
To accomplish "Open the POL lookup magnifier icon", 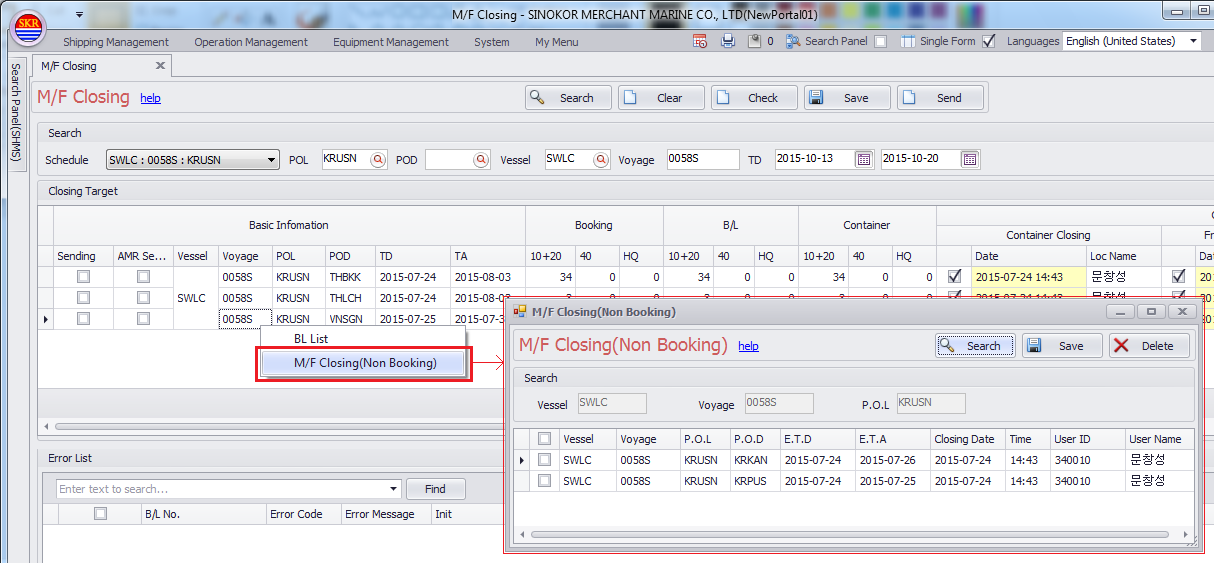I will (x=378, y=160).
